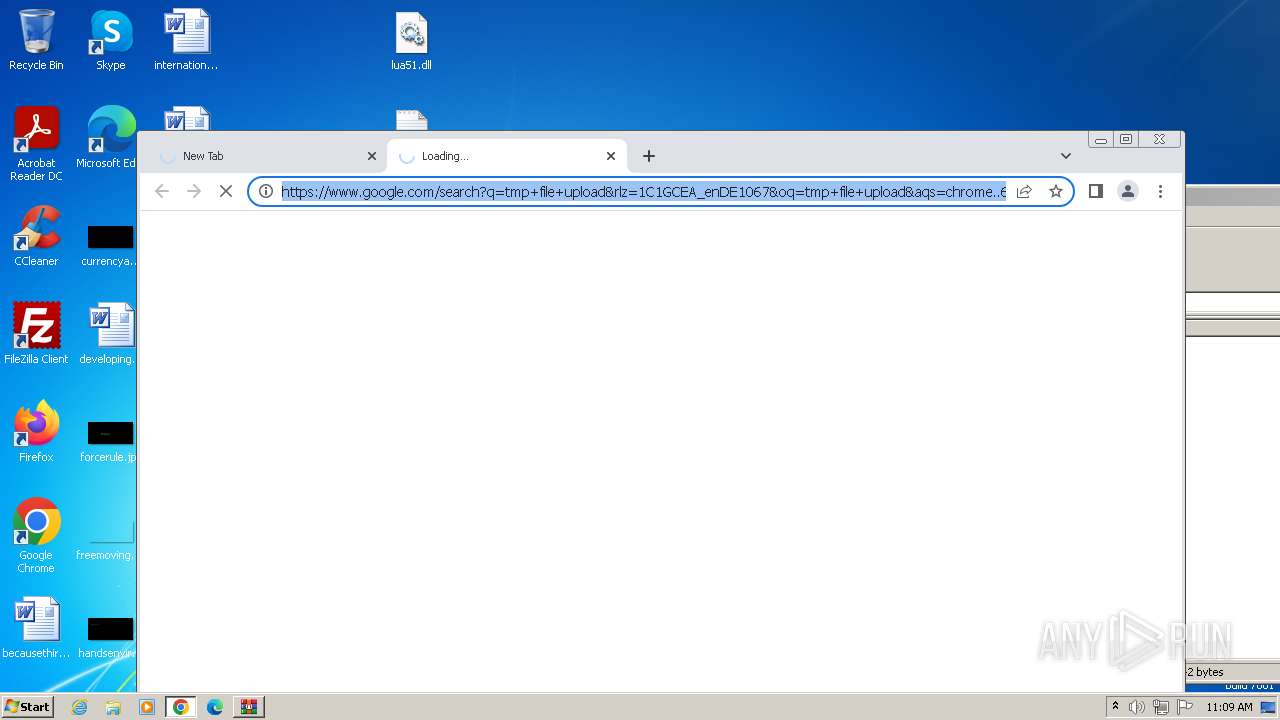Launch Skype from the desktop
The image size is (1280, 720).
(x=110, y=41)
